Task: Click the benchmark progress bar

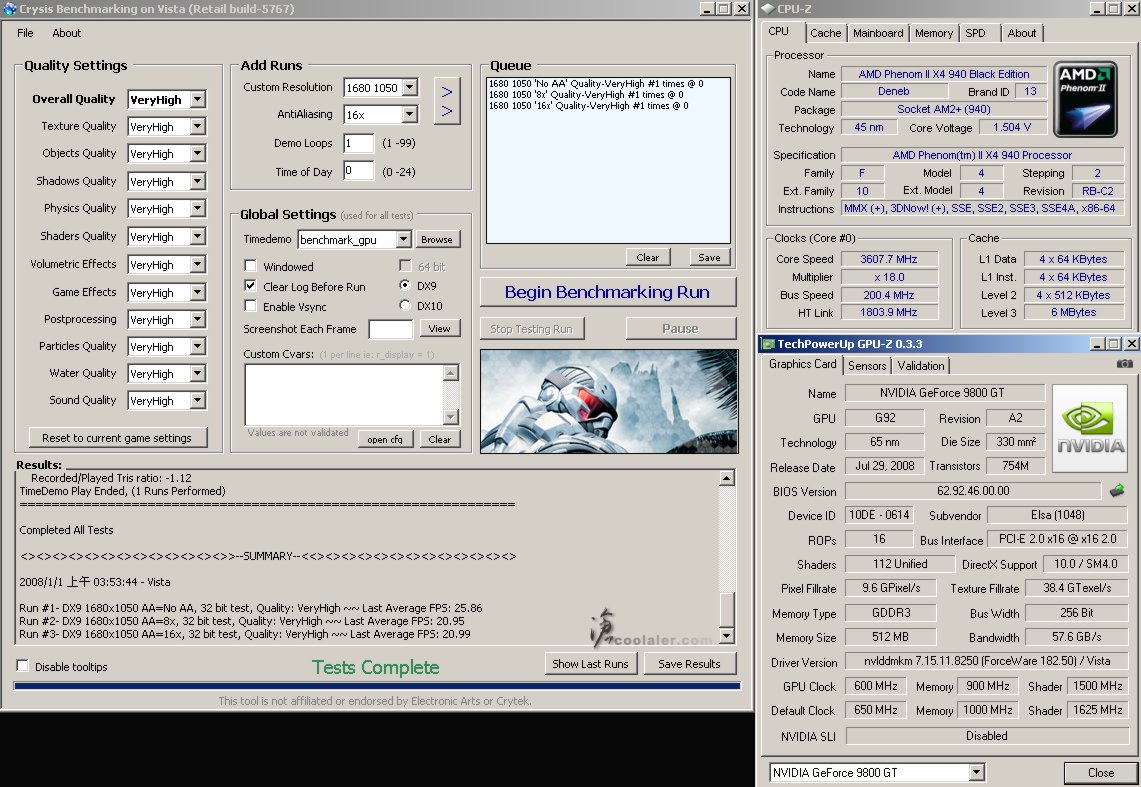Action: pos(376,686)
